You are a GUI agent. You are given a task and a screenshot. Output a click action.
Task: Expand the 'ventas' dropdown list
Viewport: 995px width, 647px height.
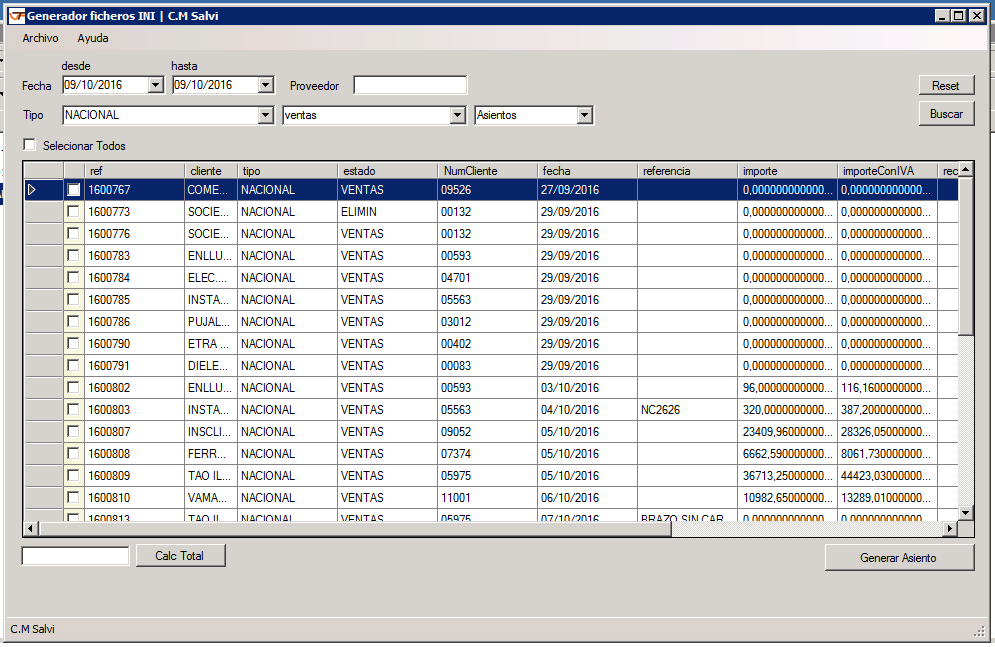click(457, 116)
